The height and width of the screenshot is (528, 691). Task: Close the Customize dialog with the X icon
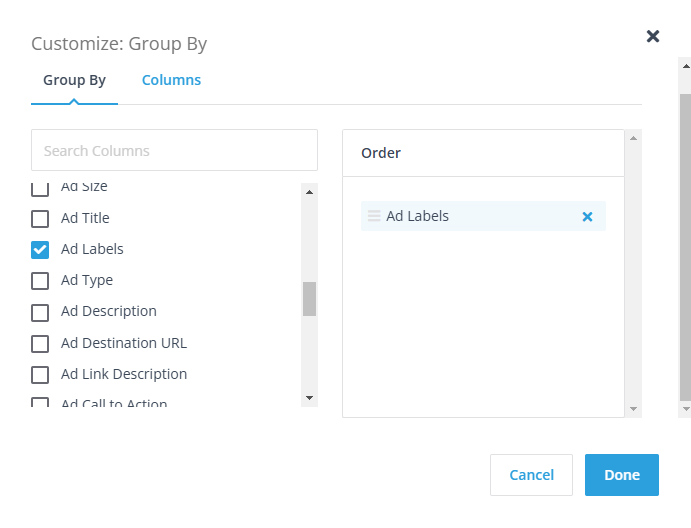[x=653, y=36]
